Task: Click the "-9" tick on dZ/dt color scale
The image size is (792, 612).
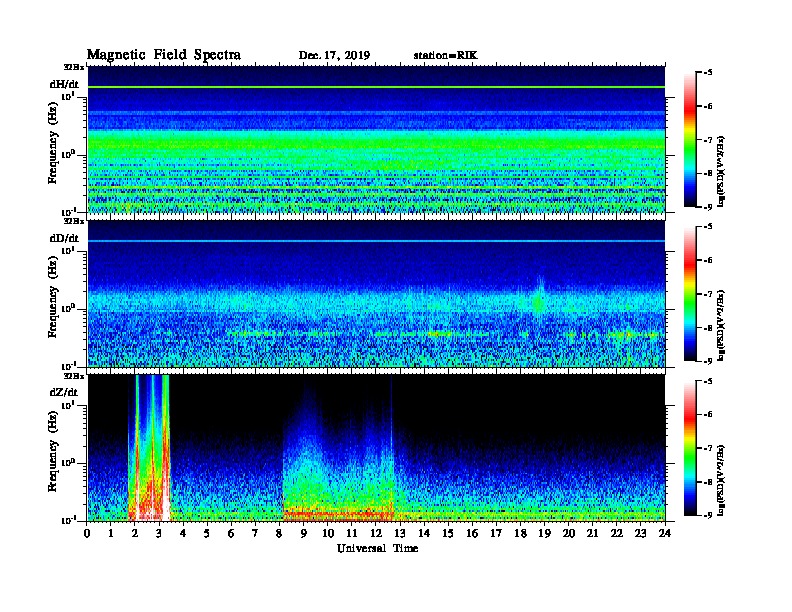Action: pos(708,515)
